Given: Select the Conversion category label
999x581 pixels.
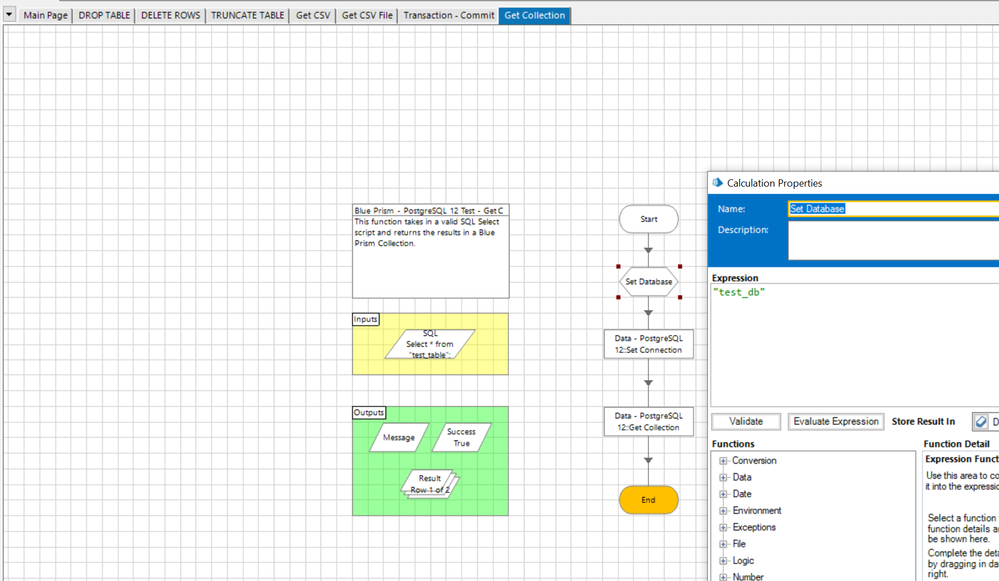Looking at the screenshot, I should [754, 461].
